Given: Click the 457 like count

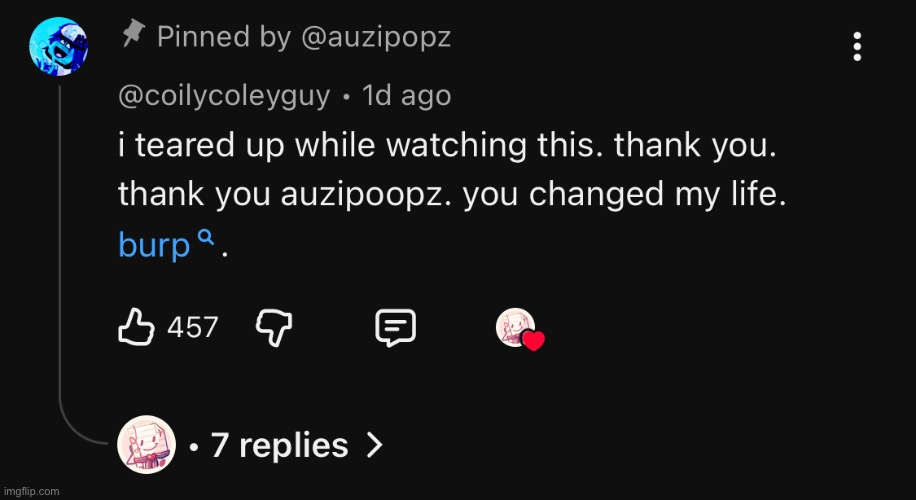Looking at the screenshot, I should coord(192,327).
